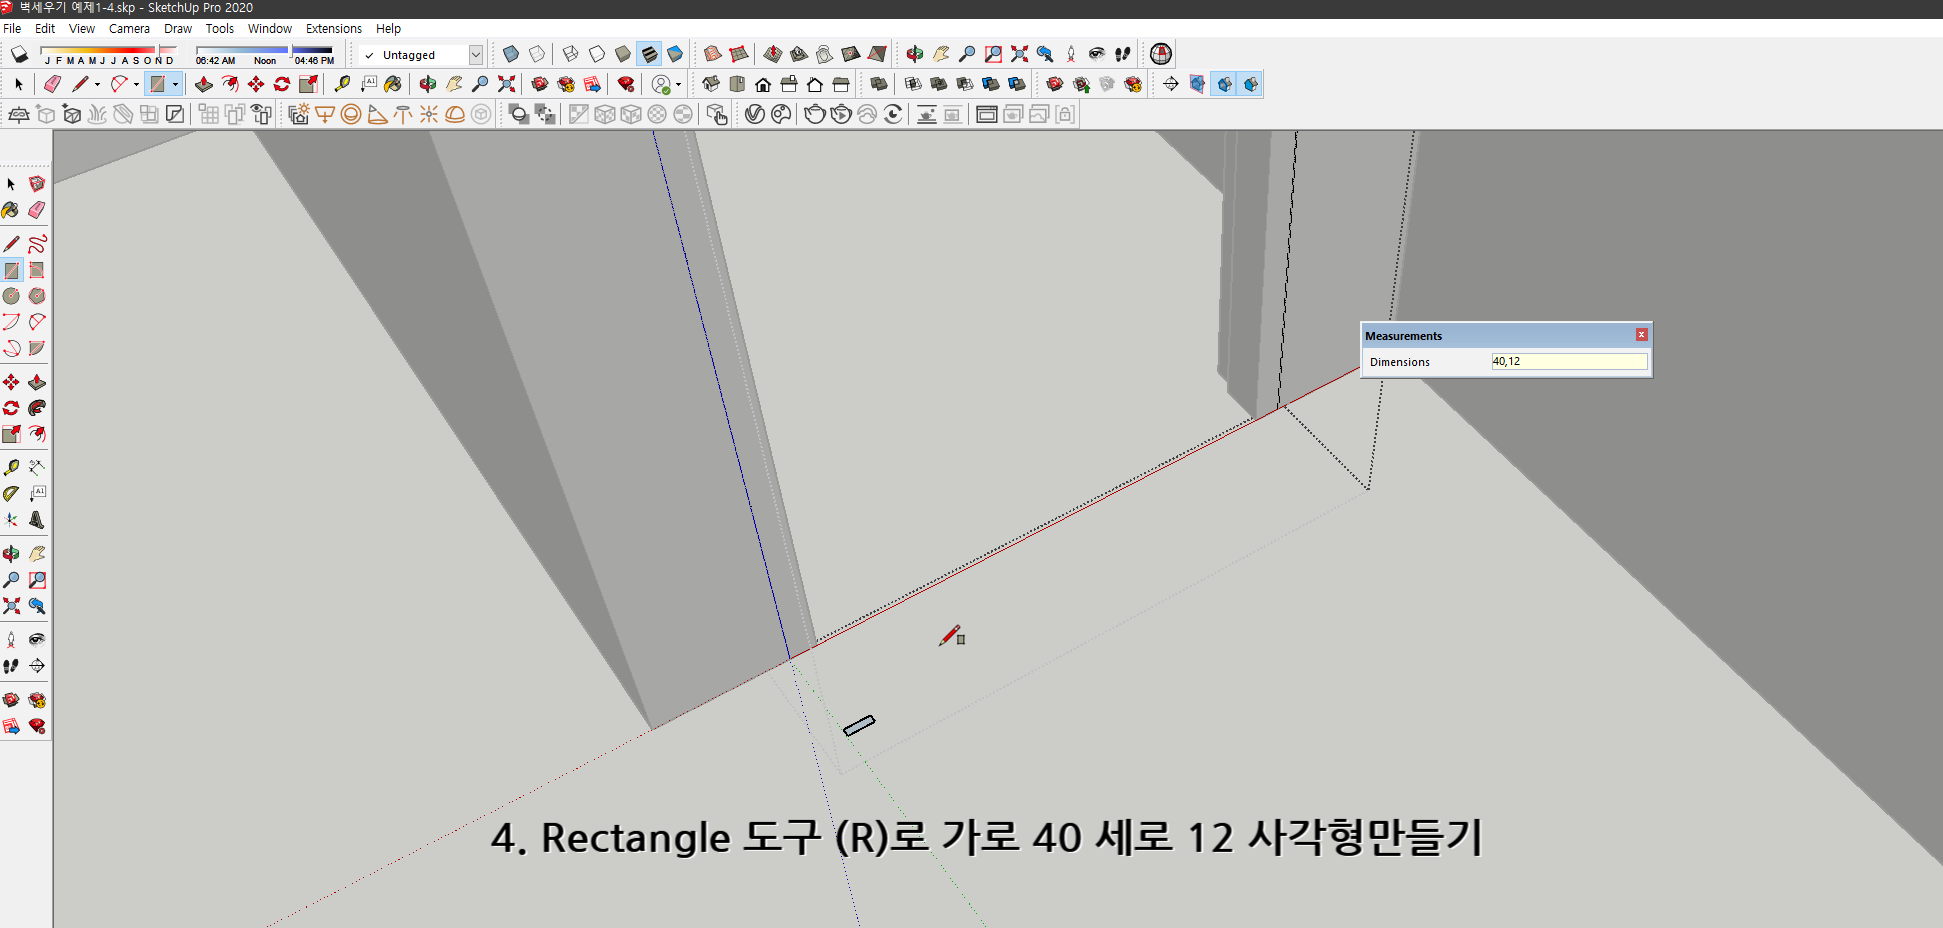Image resolution: width=1943 pixels, height=928 pixels.
Task: Open LayOut send icon in top toolbar
Action: pyautogui.click(x=593, y=84)
